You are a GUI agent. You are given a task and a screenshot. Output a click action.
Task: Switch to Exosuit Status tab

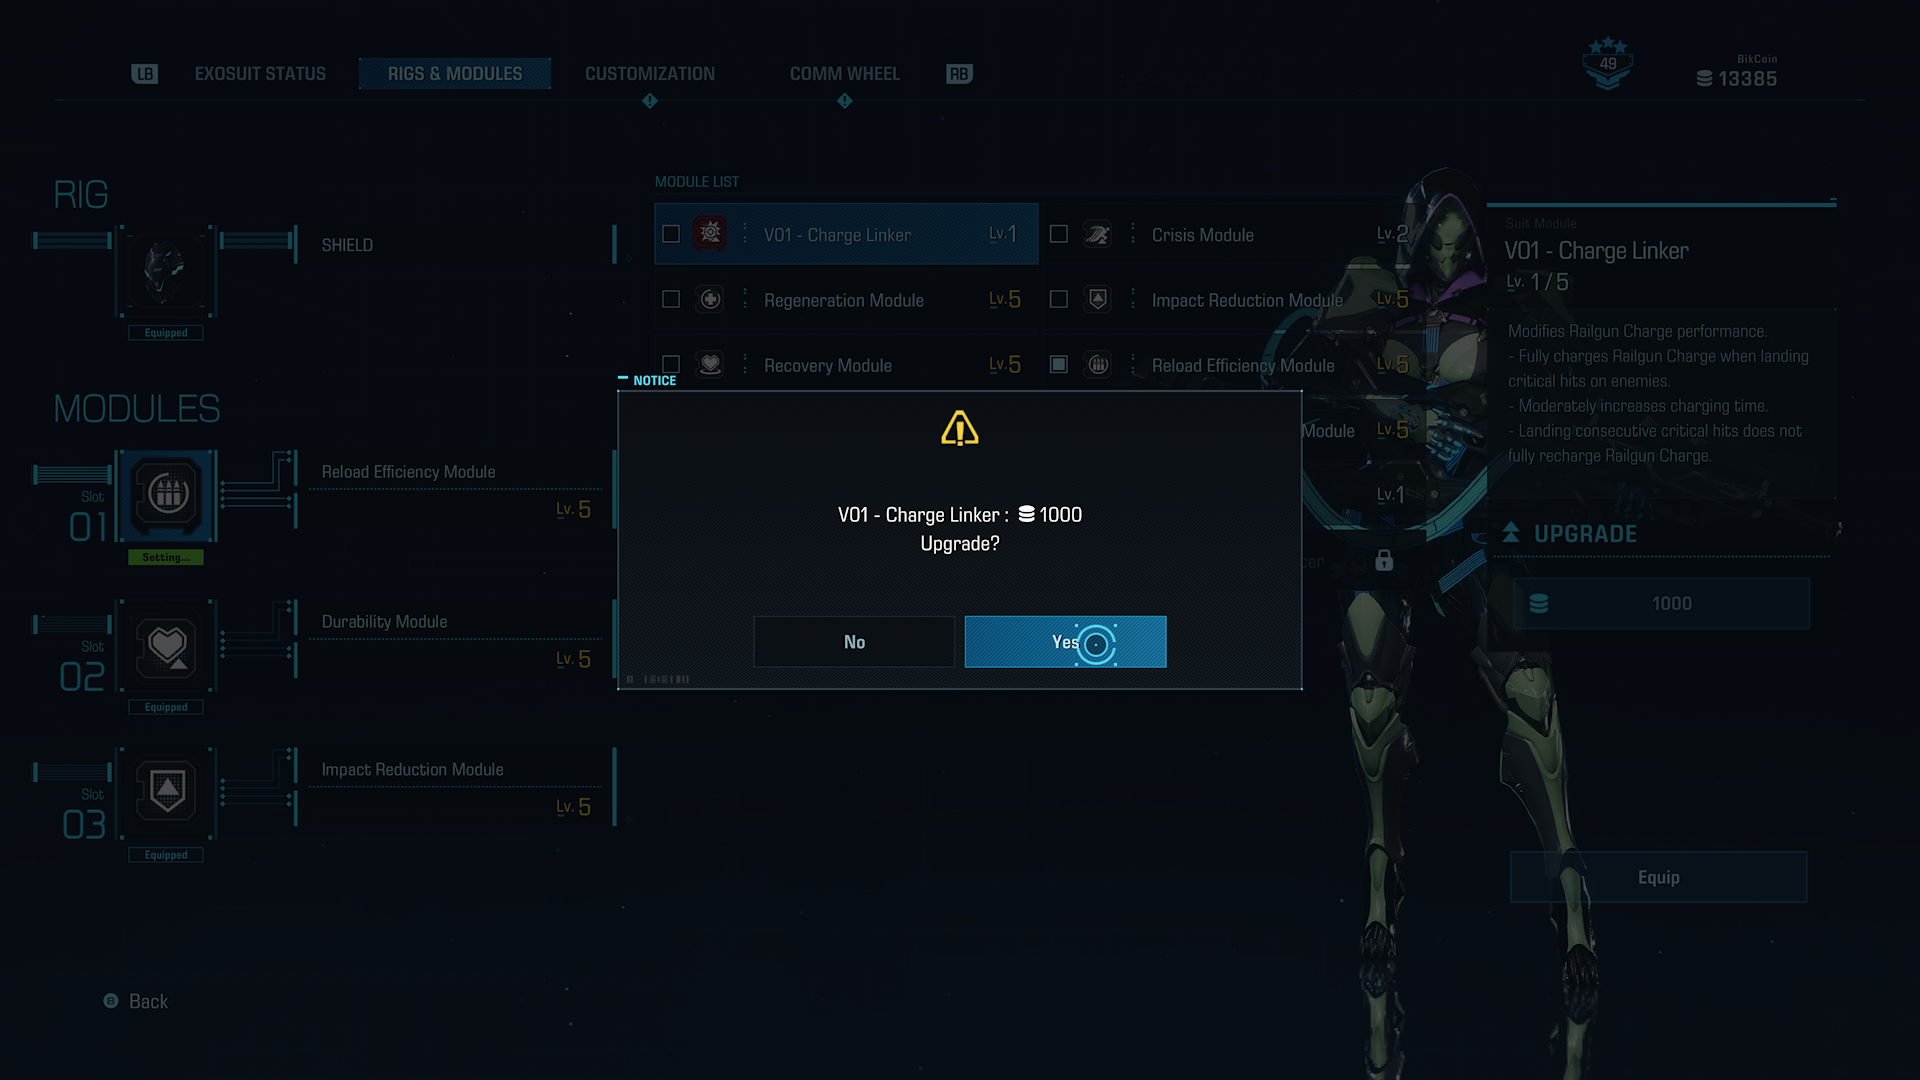[x=258, y=73]
